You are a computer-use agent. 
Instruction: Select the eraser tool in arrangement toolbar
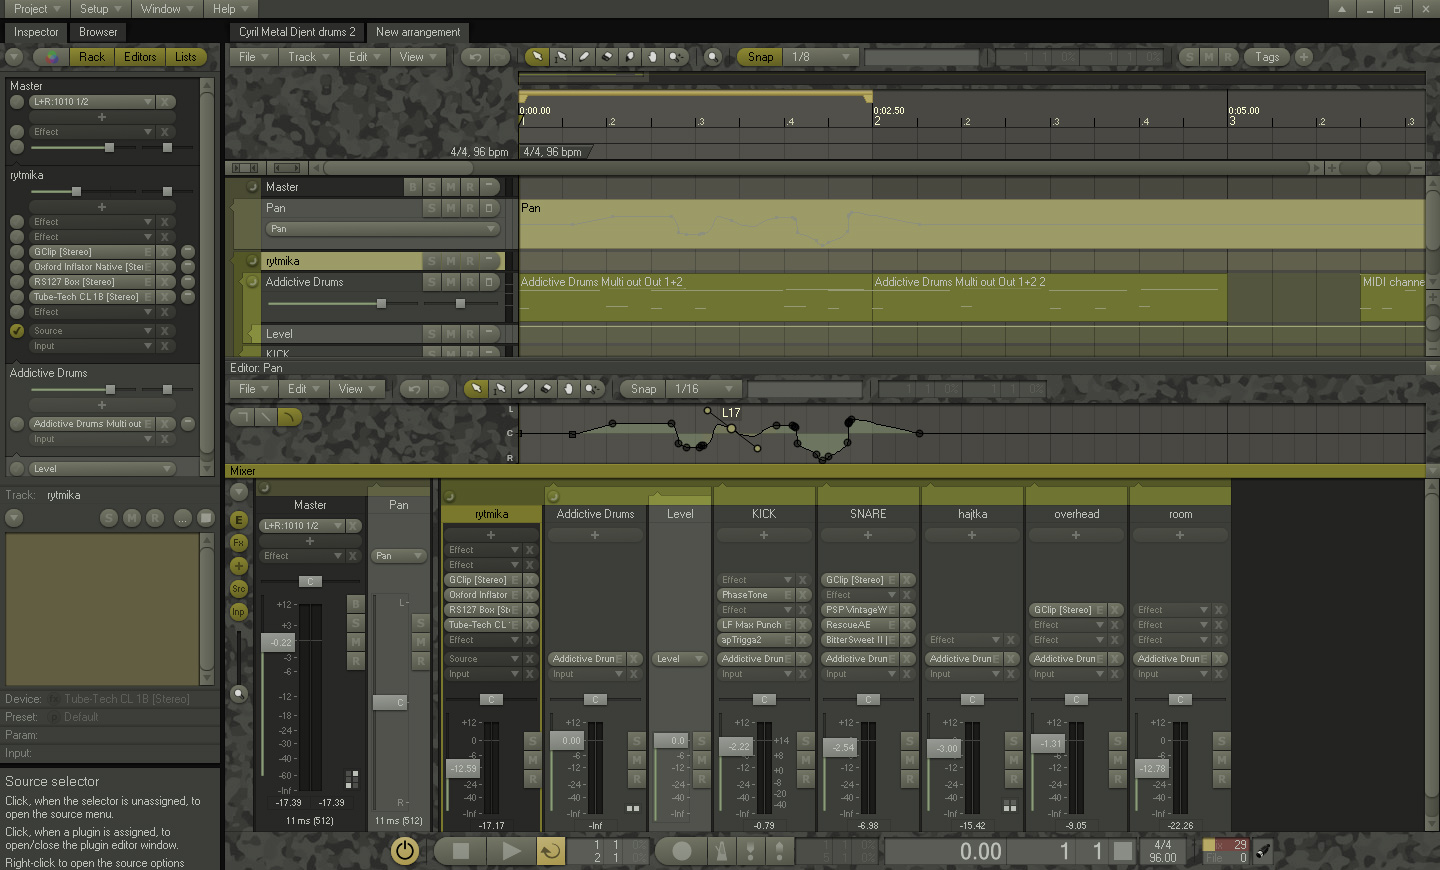coord(607,57)
